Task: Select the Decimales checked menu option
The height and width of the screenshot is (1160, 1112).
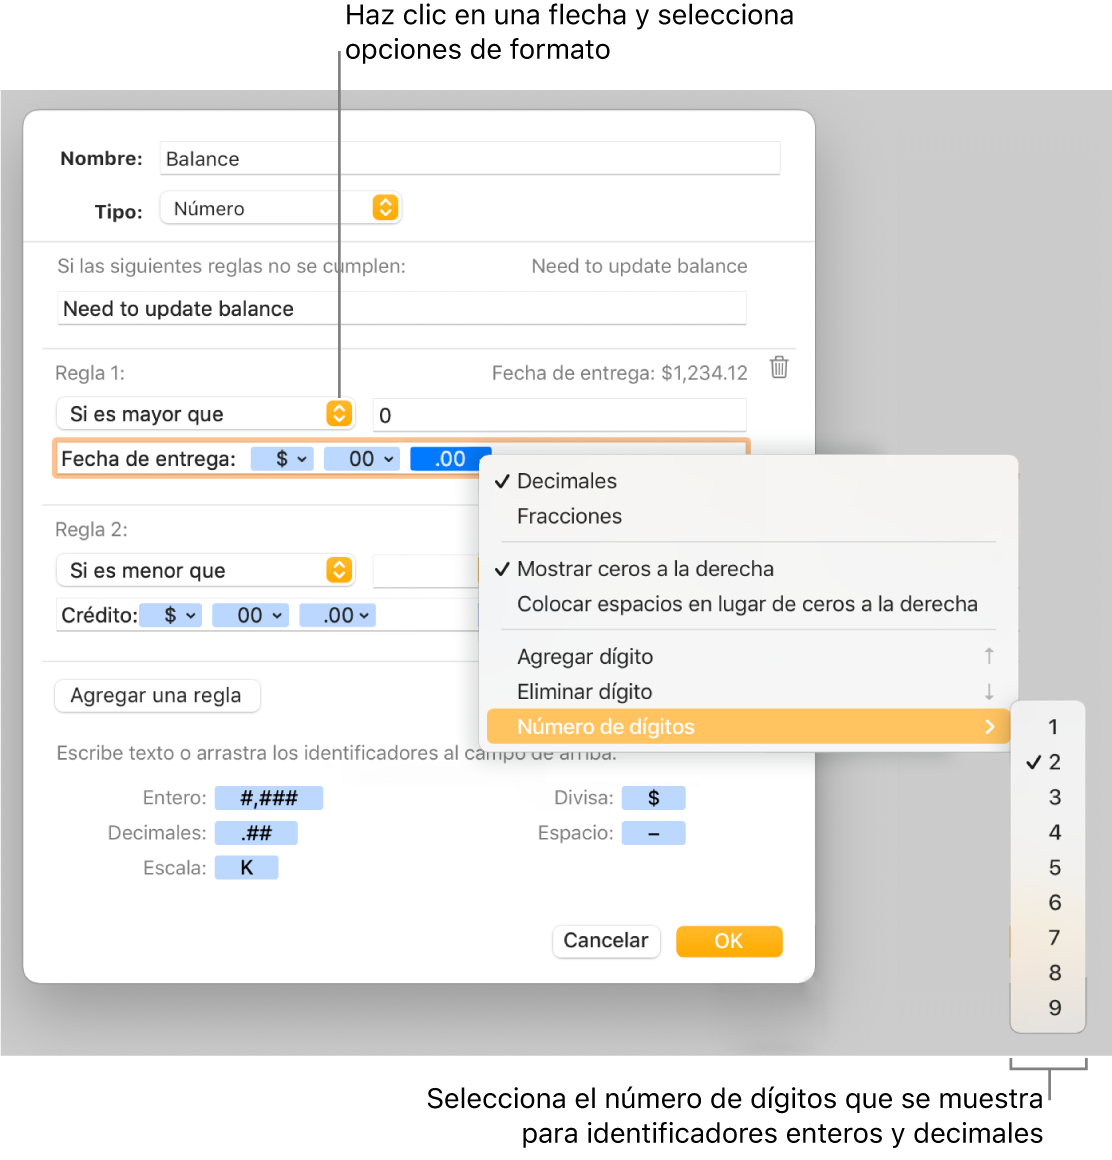Action: click(567, 481)
